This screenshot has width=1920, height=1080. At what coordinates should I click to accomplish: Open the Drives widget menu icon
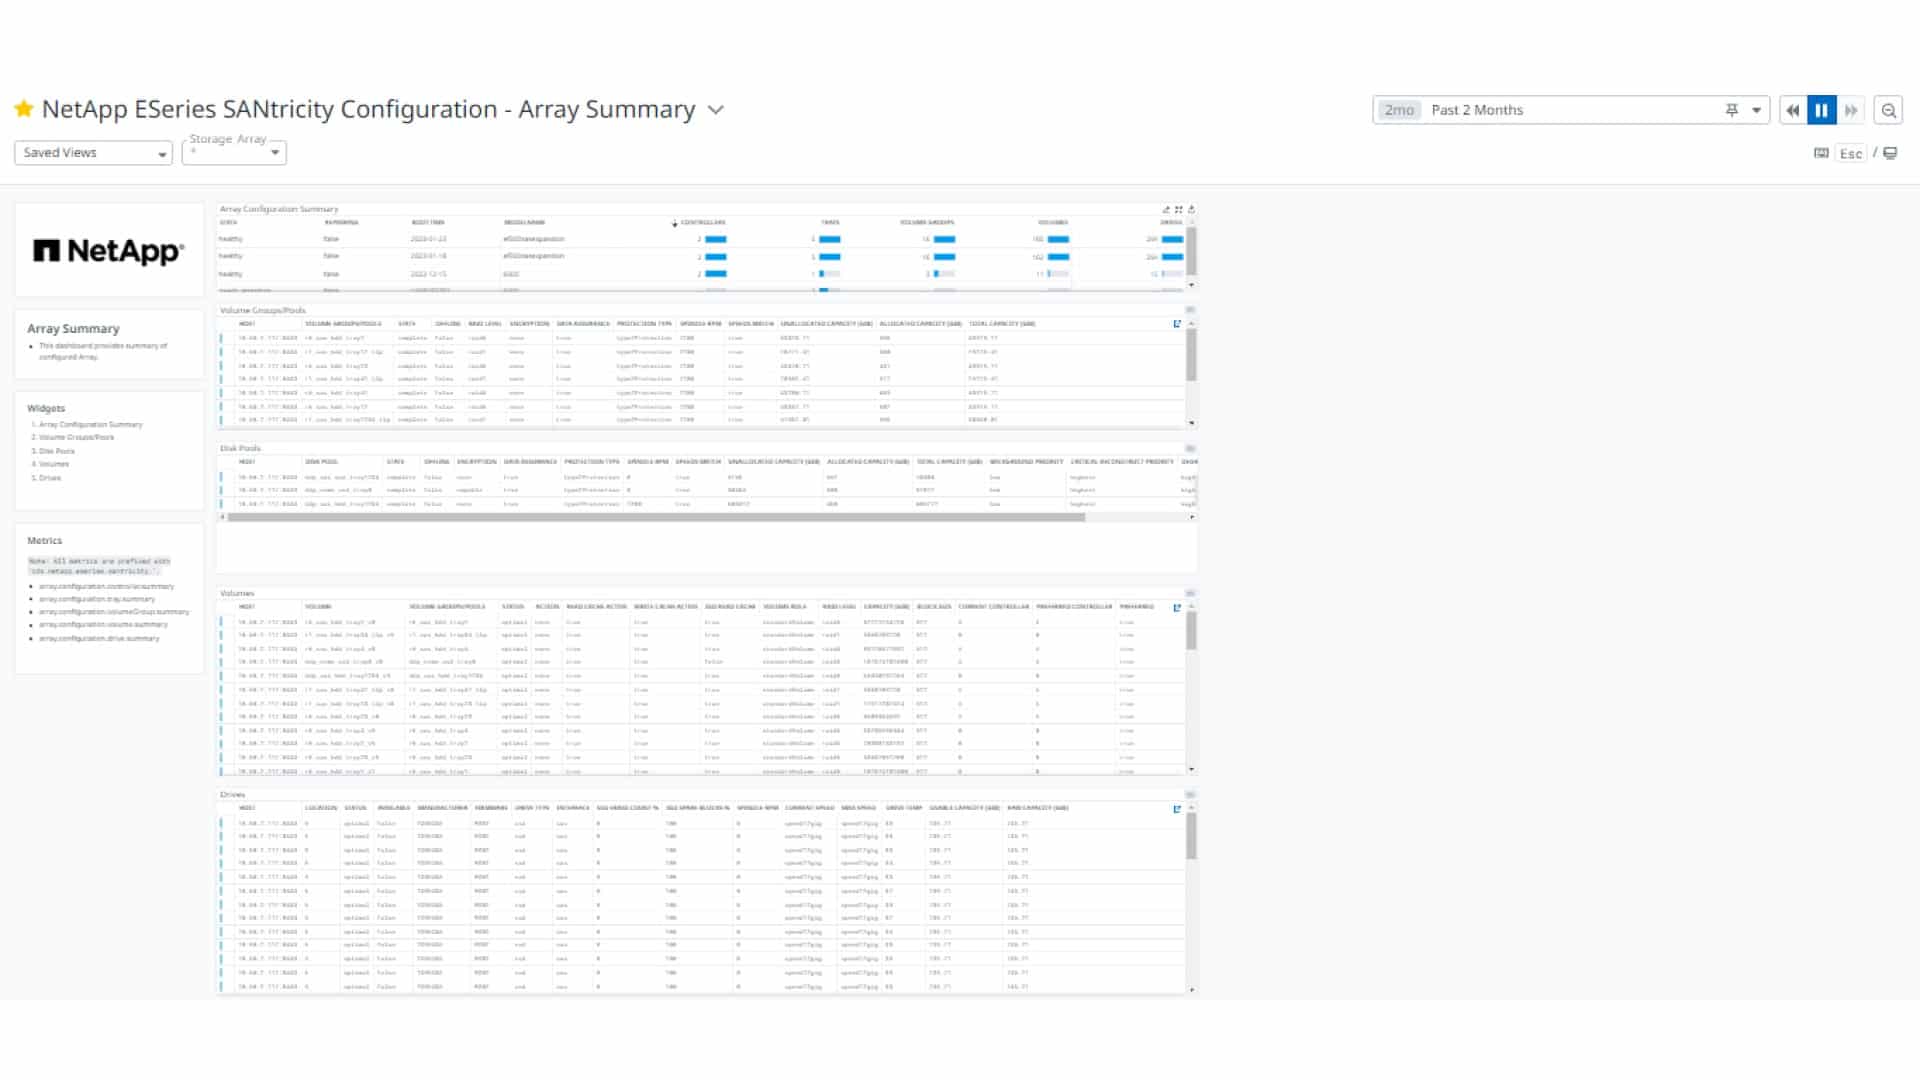1190,794
